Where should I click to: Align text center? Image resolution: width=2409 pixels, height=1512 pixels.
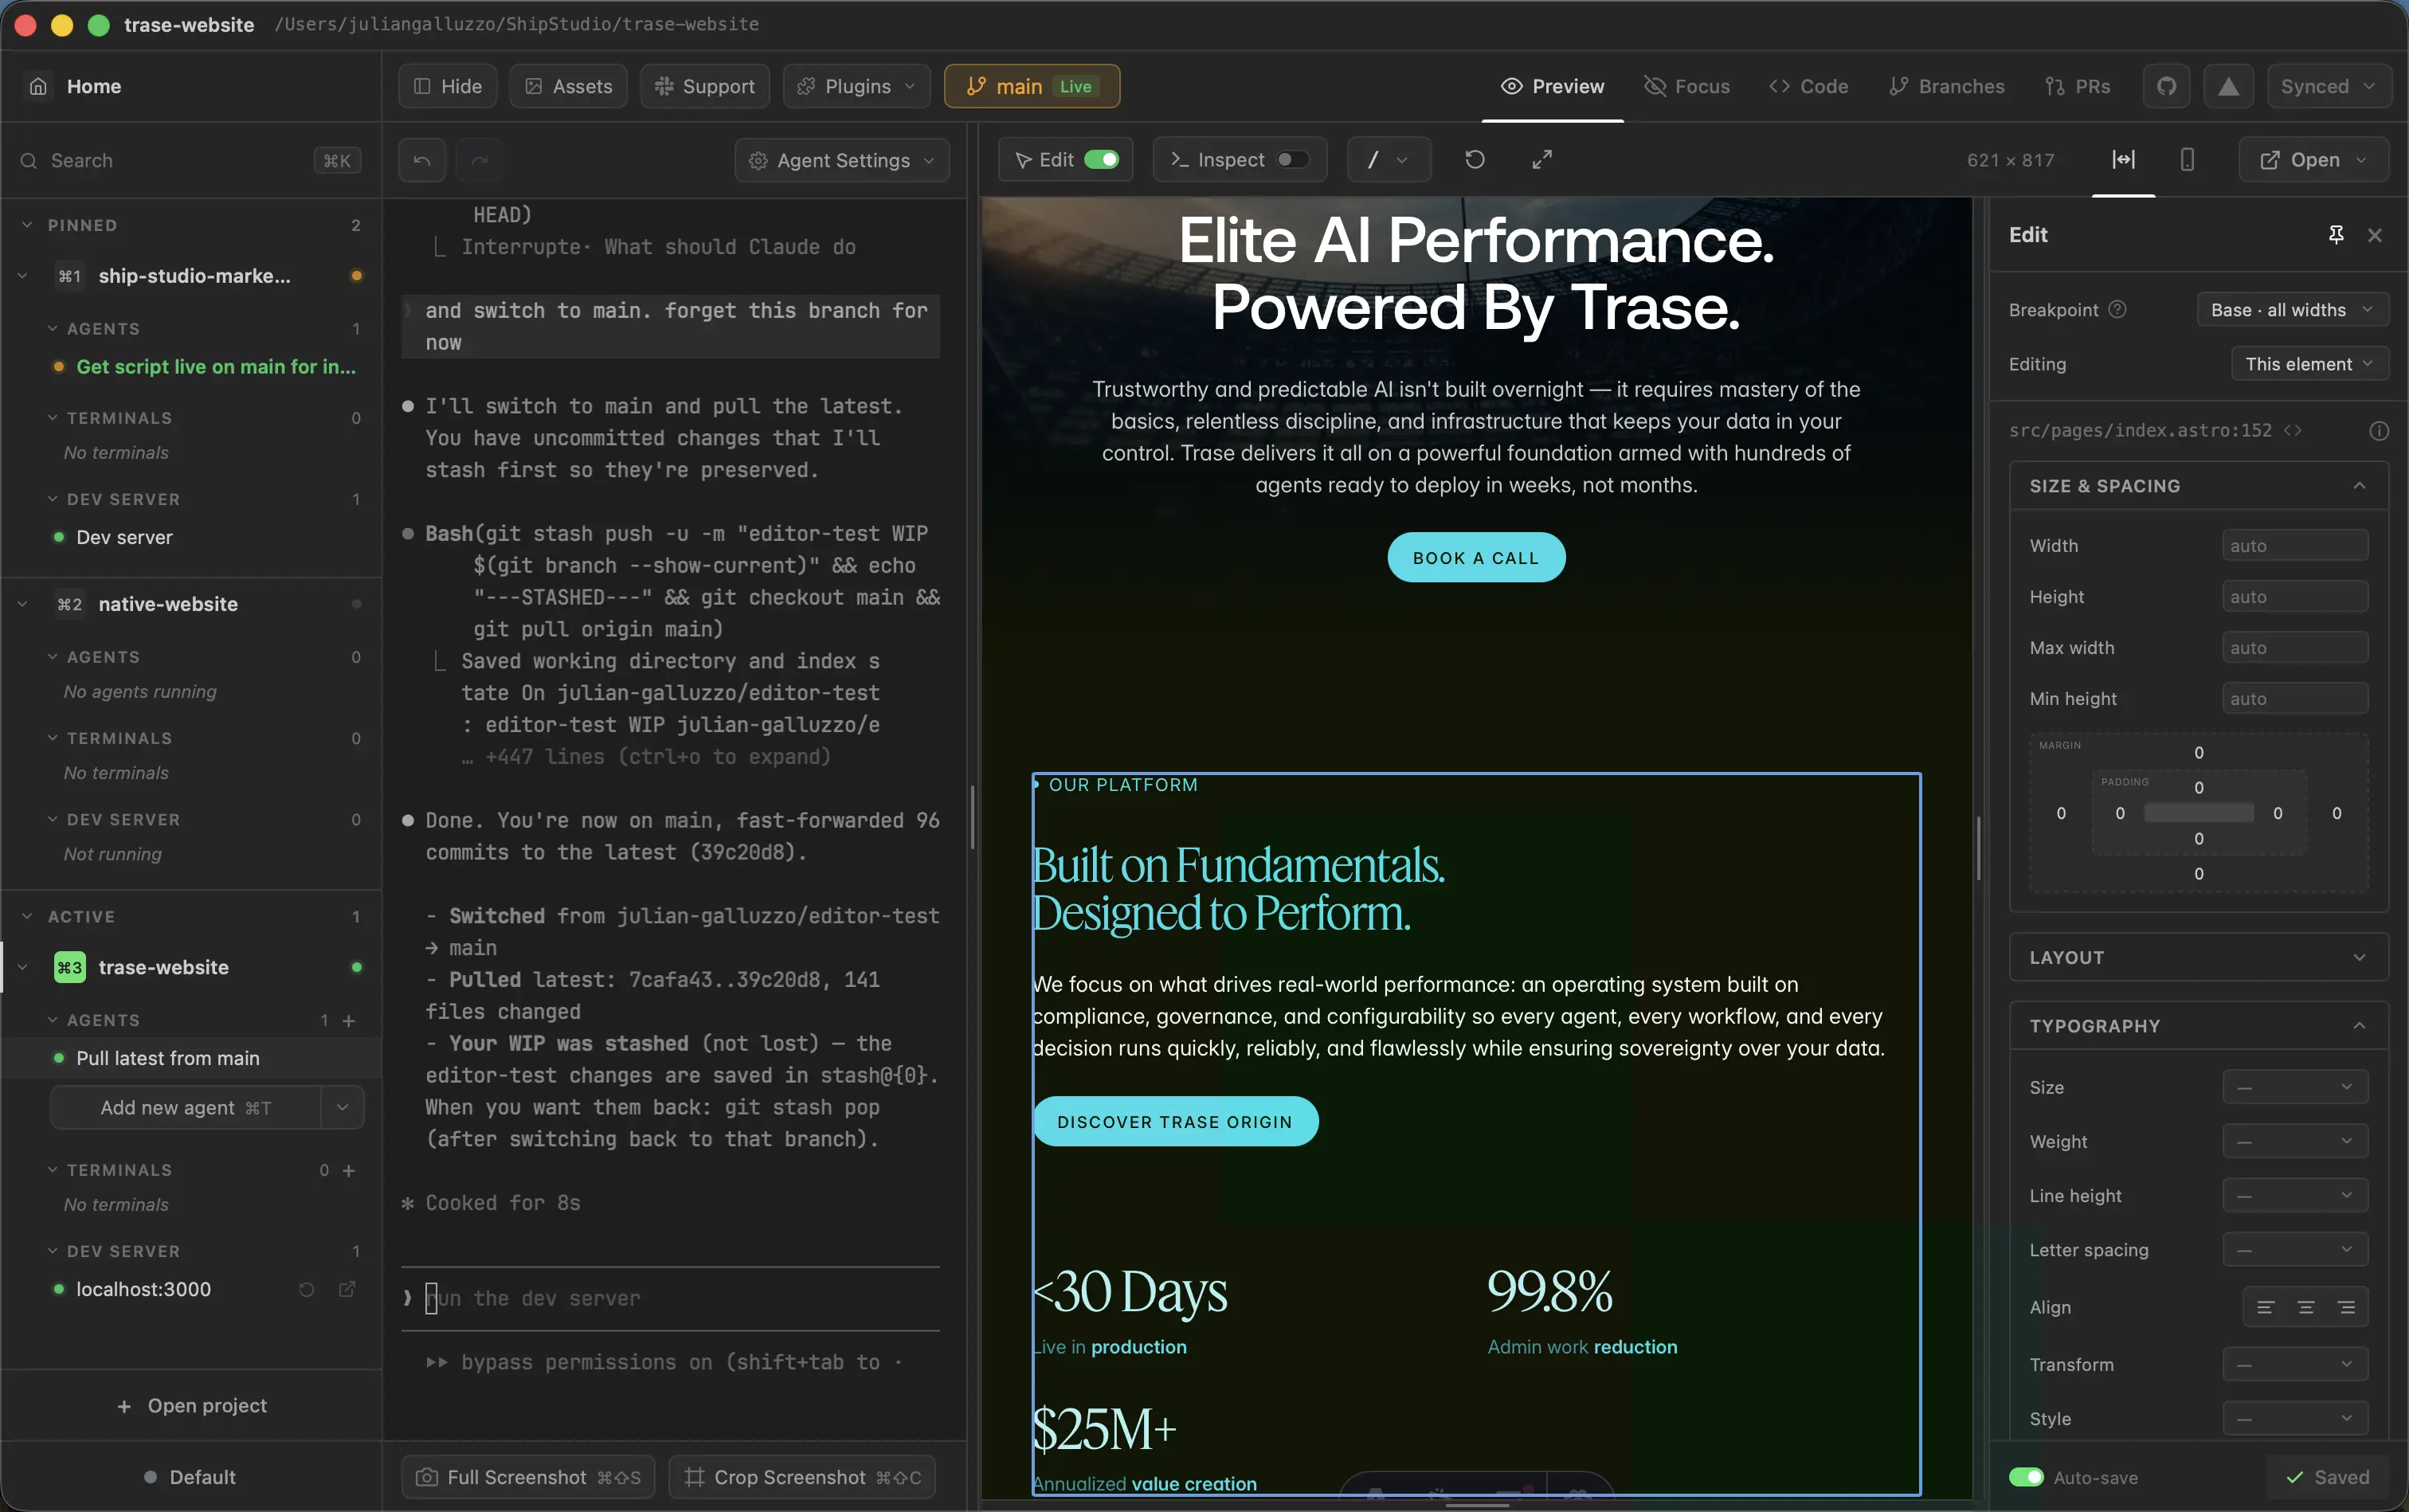[2306, 1307]
